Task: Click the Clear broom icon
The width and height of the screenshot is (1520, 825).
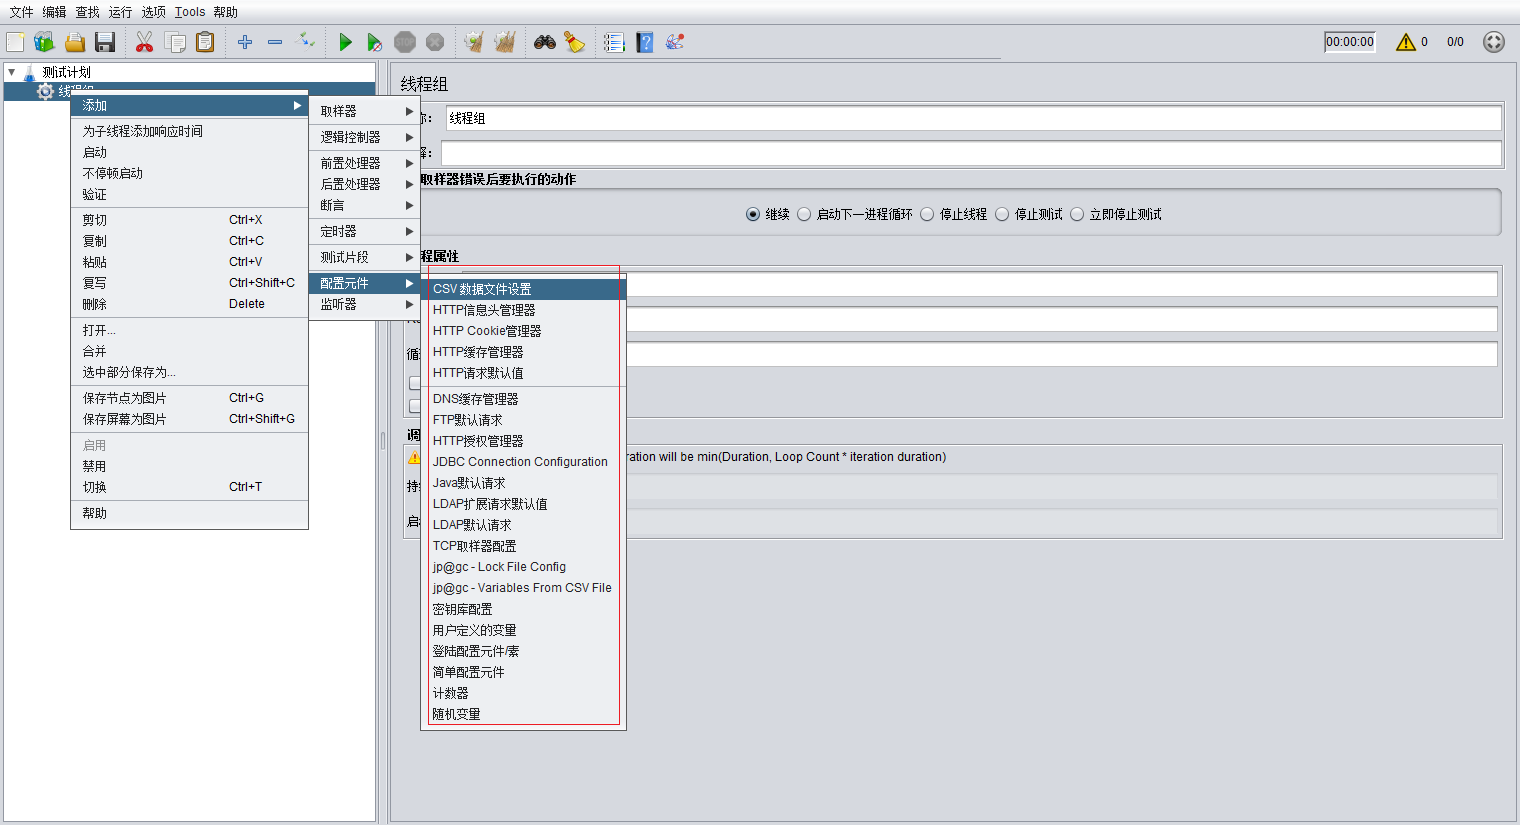Action: pyautogui.click(x=474, y=42)
